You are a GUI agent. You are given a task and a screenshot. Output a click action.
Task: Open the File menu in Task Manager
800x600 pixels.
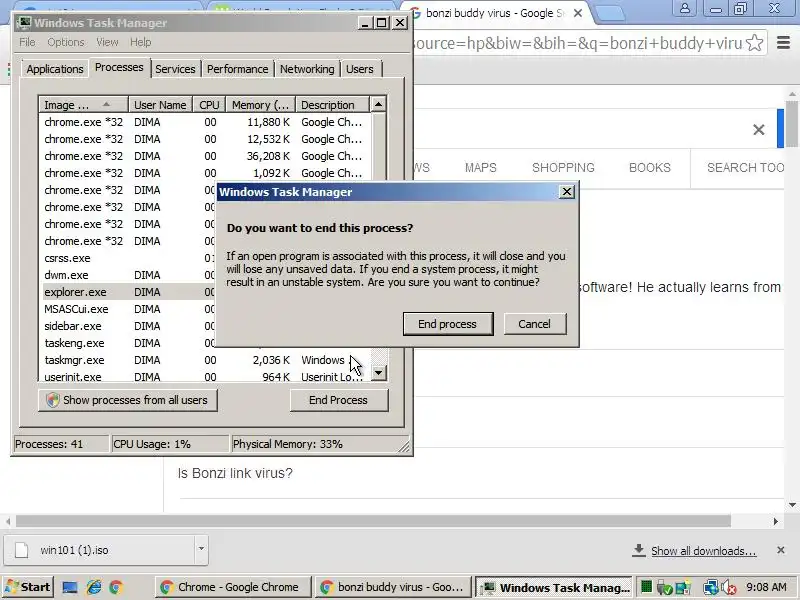tap(27, 42)
